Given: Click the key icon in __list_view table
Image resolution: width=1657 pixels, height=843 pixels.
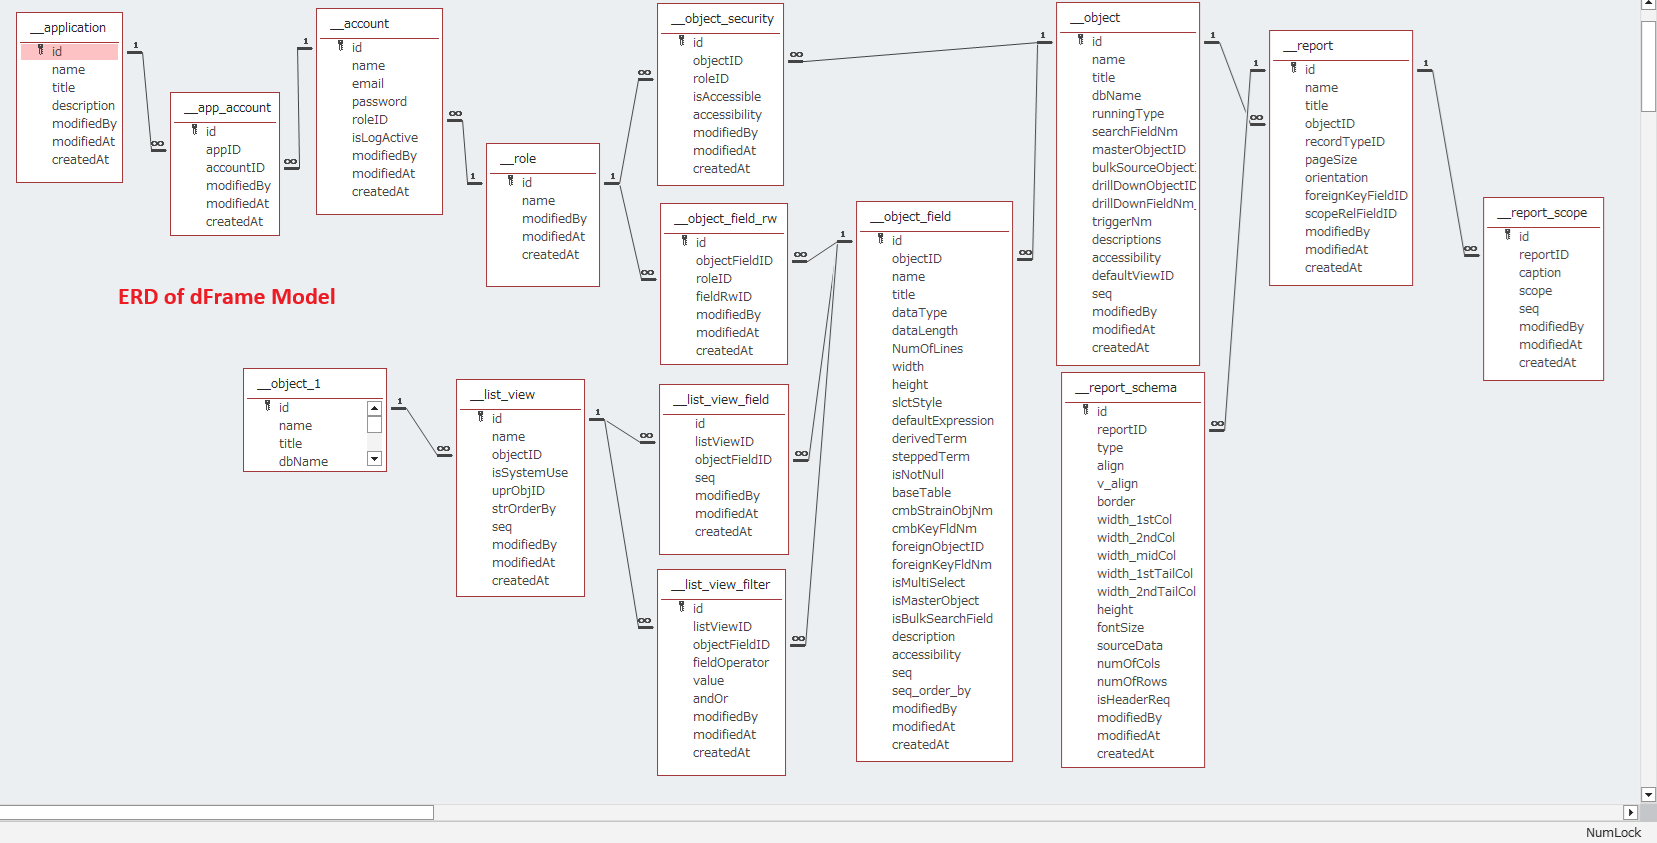Looking at the screenshot, I should [481, 417].
